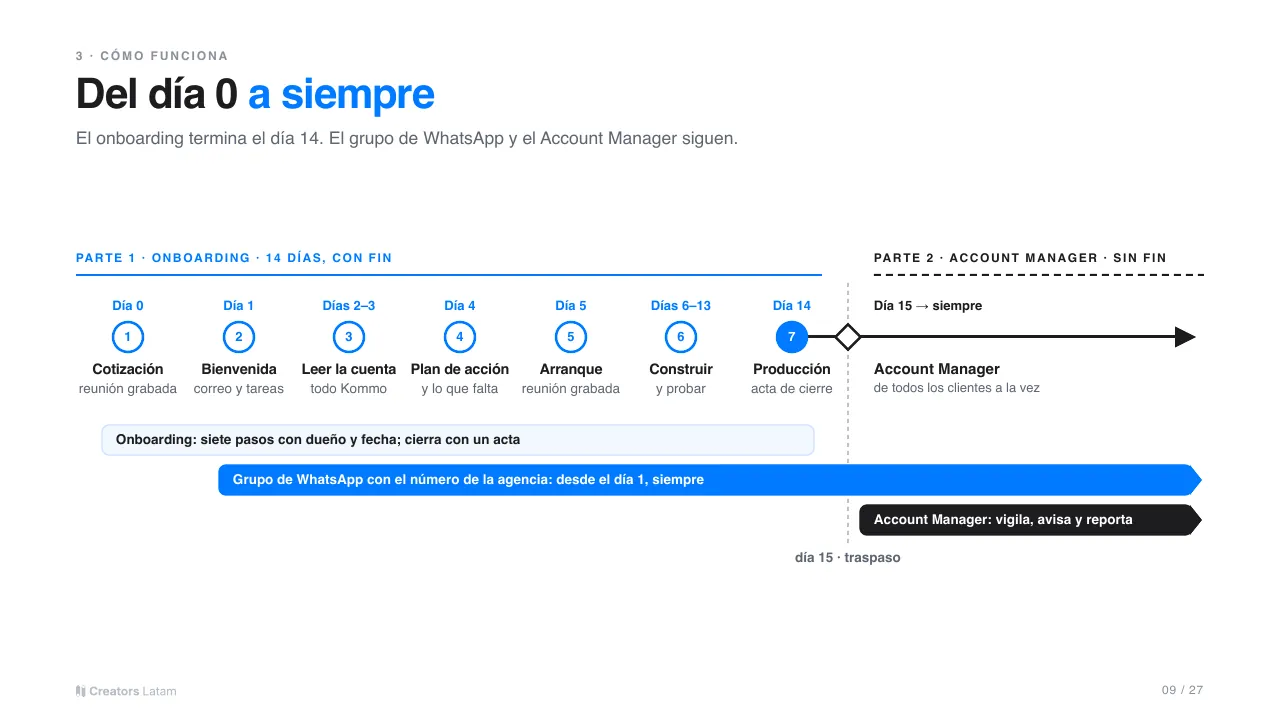Screen dimensions: 1280x720
Task: Click the Creators Latam logo icon
Action: (x=80, y=691)
